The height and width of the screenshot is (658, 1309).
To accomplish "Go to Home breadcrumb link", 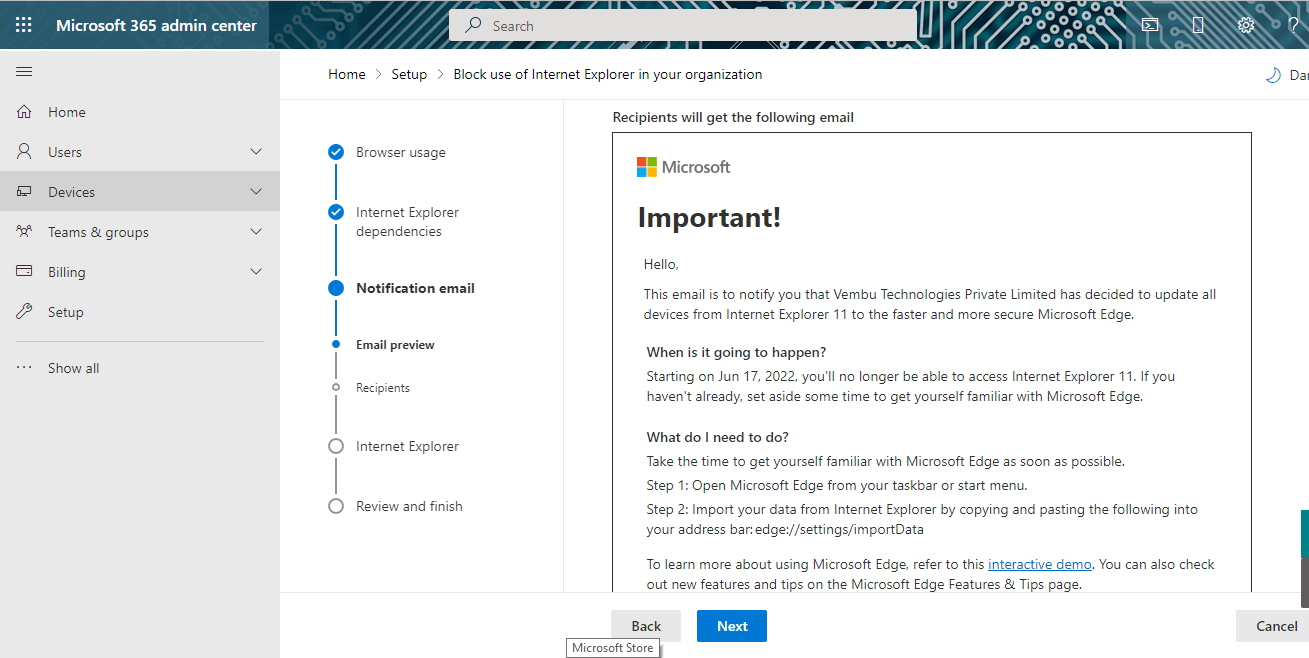I will point(347,74).
